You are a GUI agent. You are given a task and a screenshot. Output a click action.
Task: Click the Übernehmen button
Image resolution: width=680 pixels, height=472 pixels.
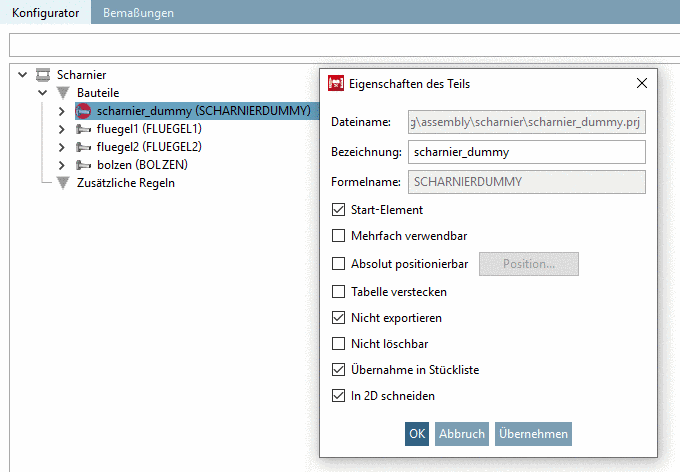coord(533,434)
